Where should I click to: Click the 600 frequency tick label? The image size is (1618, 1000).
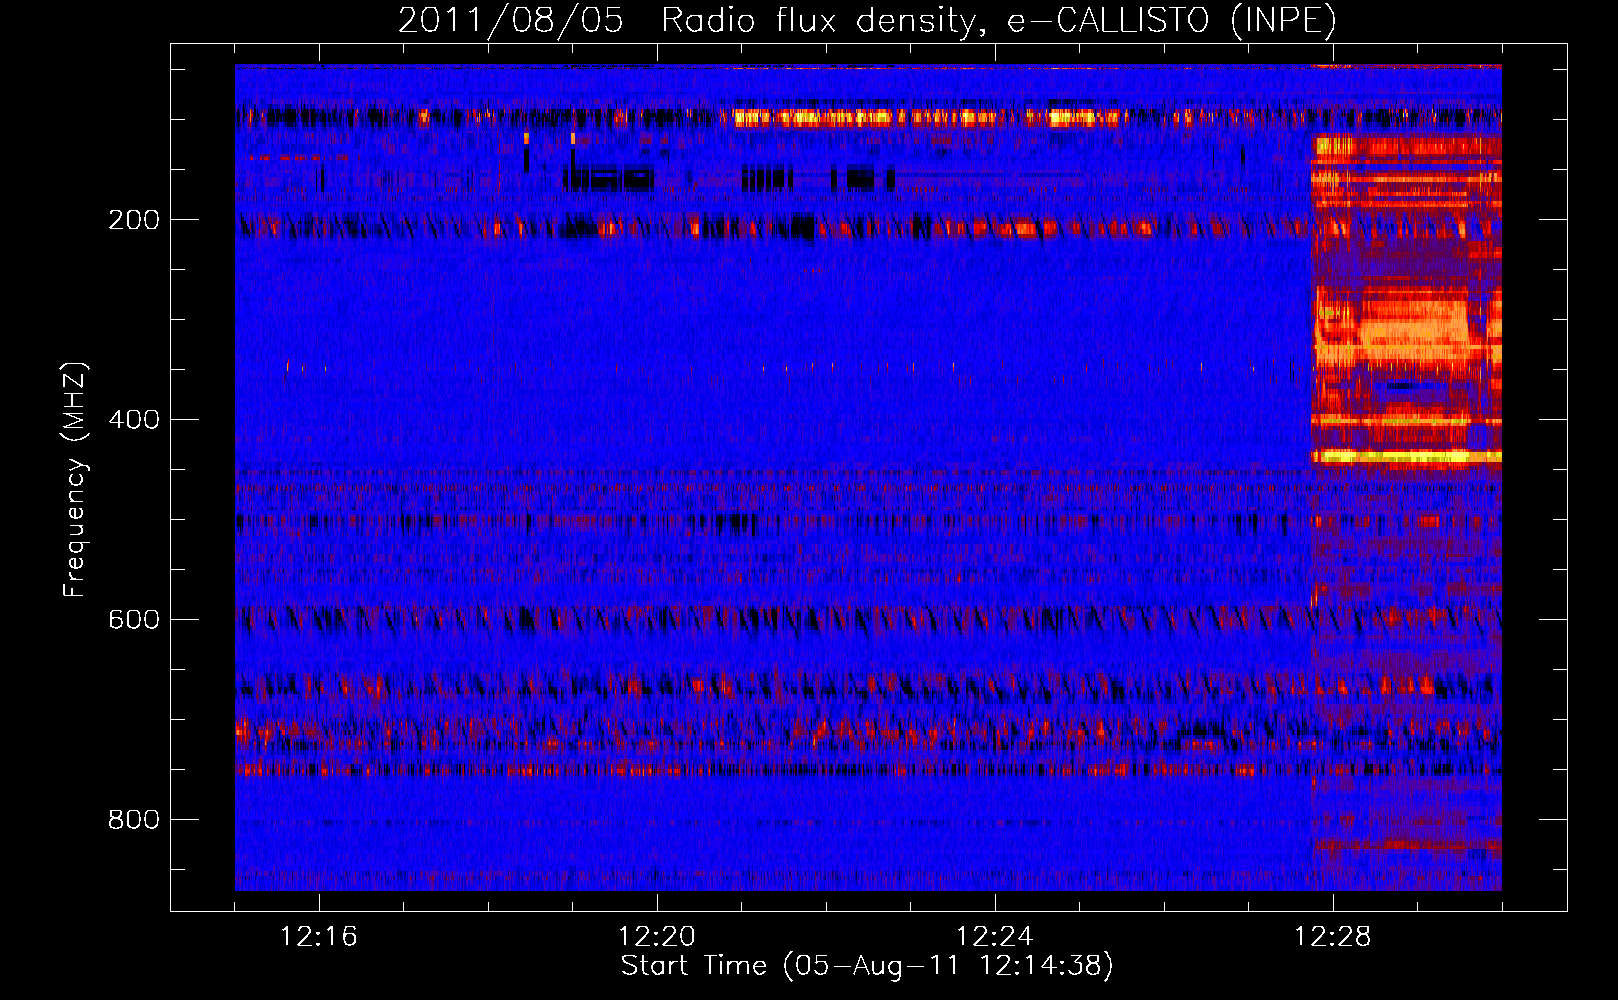pos(134,620)
